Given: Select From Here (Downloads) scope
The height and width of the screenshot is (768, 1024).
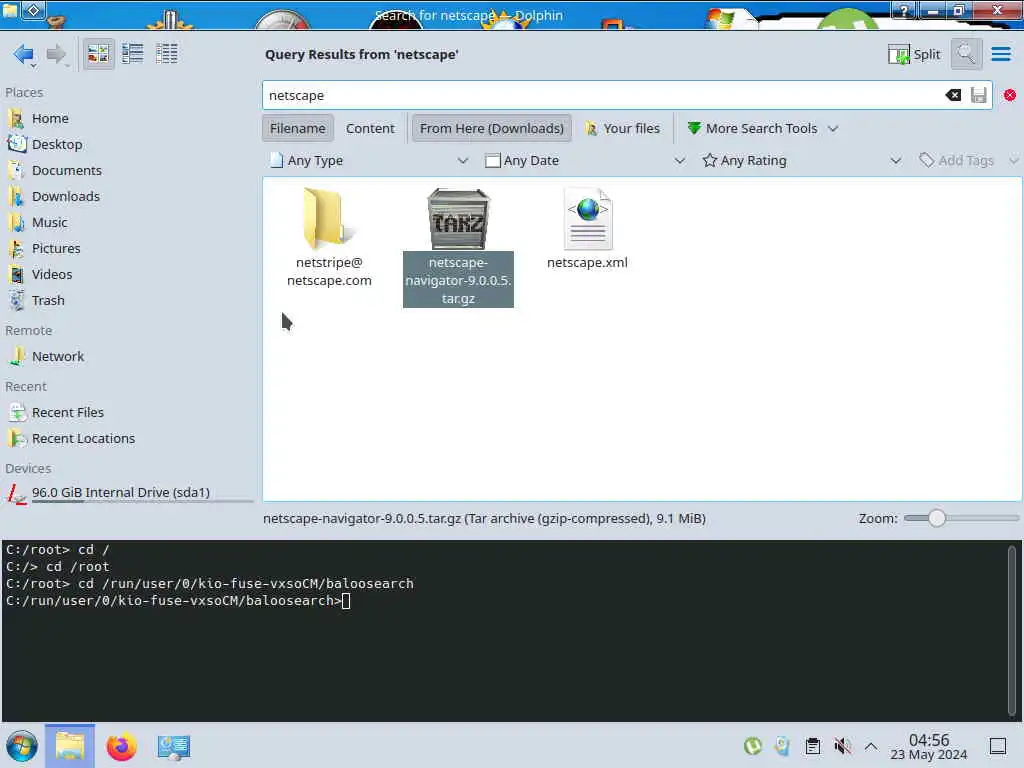Looking at the screenshot, I should tap(492, 129).
